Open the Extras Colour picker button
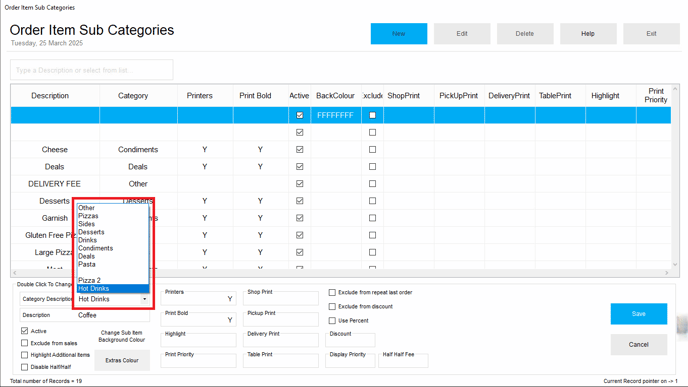Screen dimensions: 688x387 coord(122,360)
